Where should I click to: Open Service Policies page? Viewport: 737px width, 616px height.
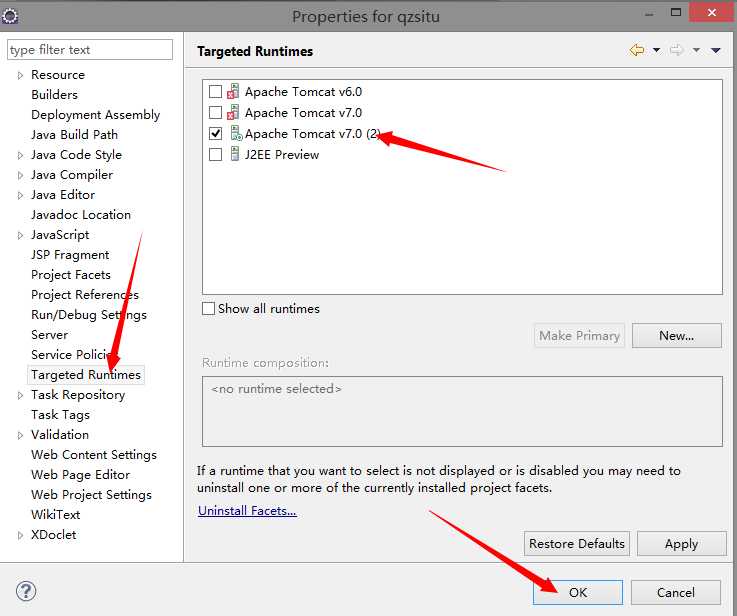pyautogui.click(x=73, y=354)
